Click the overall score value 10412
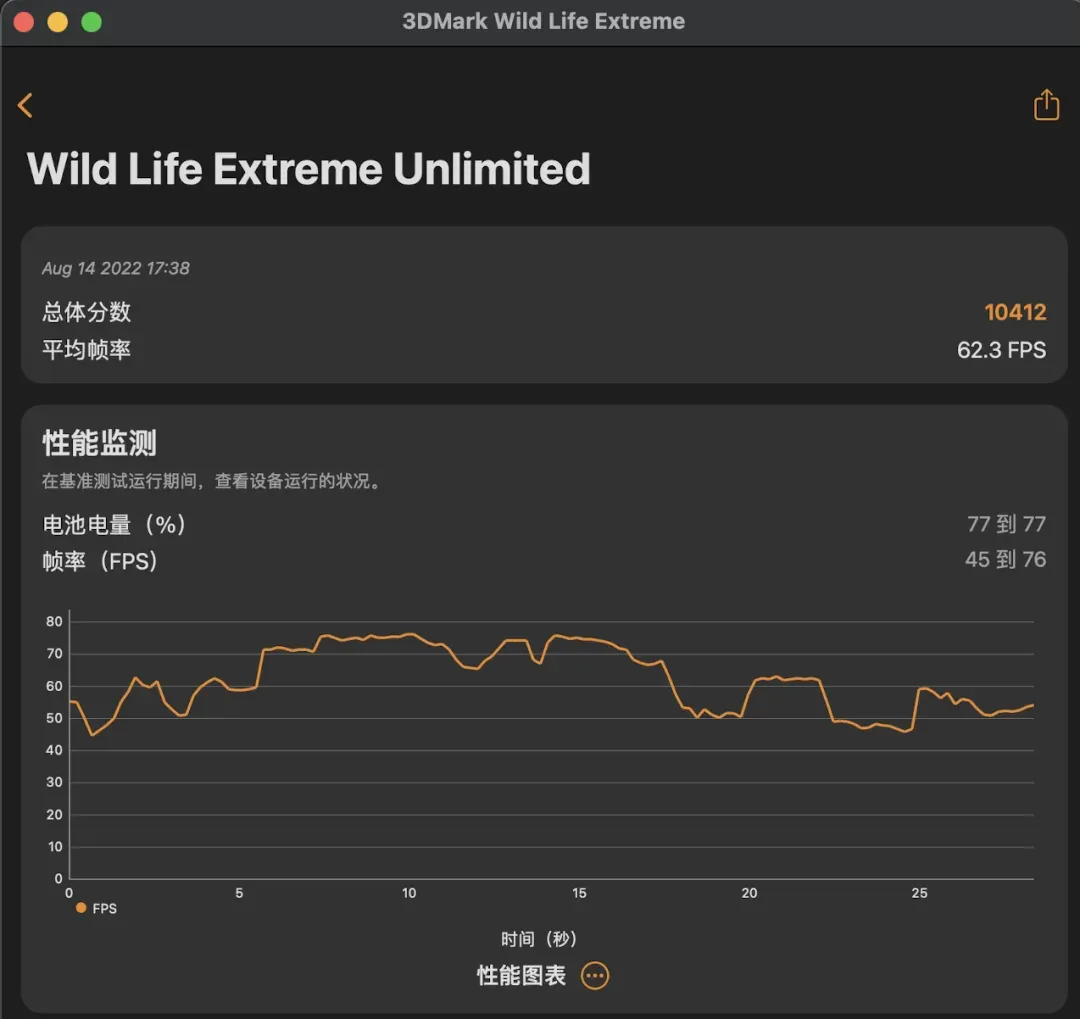The image size is (1080, 1019). (x=1015, y=312)
